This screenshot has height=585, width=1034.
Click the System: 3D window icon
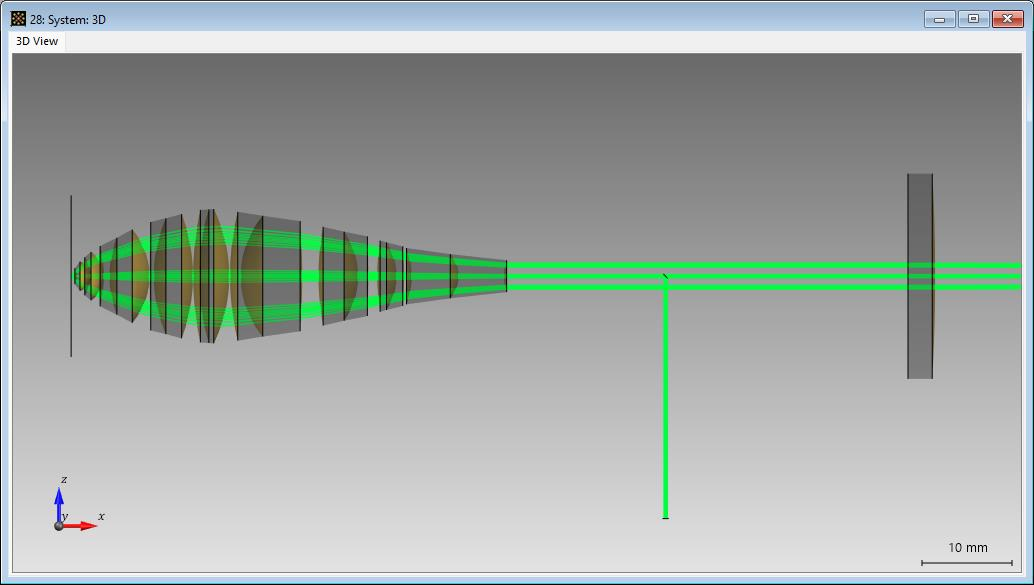(18, 19)
